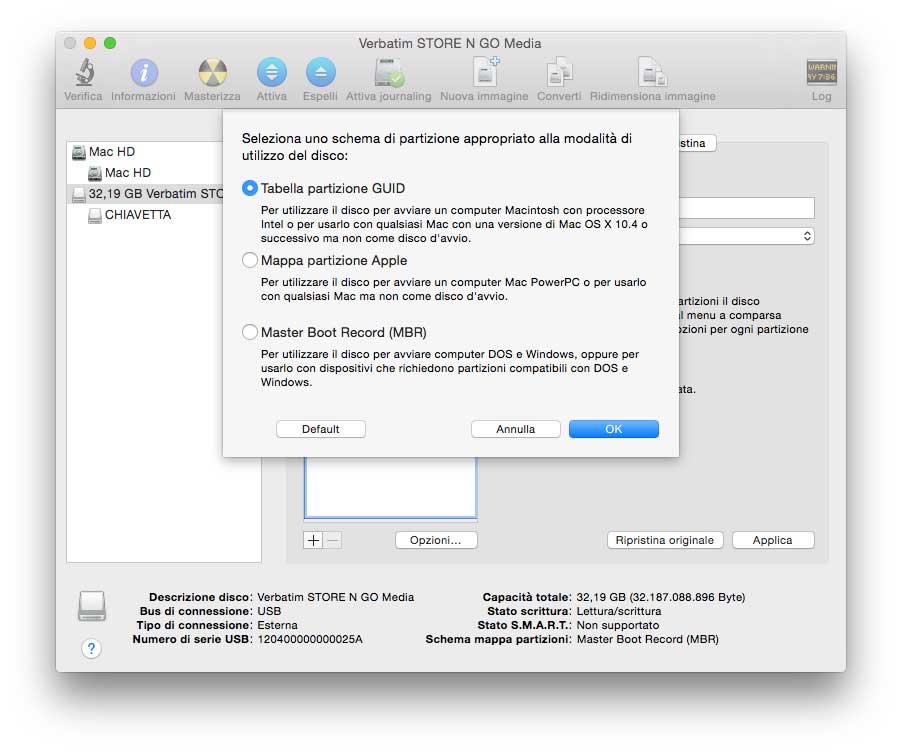902x752 pixels.
Task: Open the Opzioni... button
Action: click(436, 540)
